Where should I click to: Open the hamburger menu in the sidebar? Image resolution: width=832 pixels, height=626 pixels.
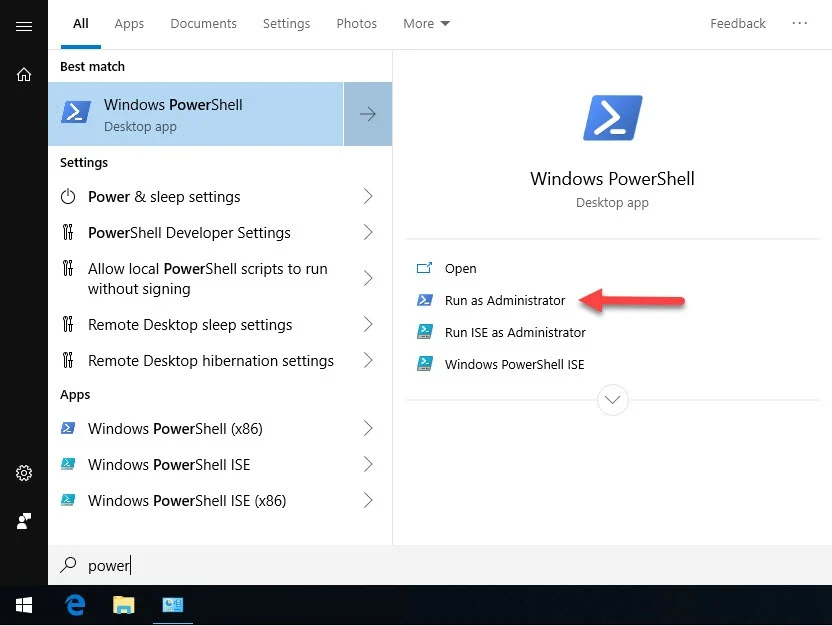24,27
